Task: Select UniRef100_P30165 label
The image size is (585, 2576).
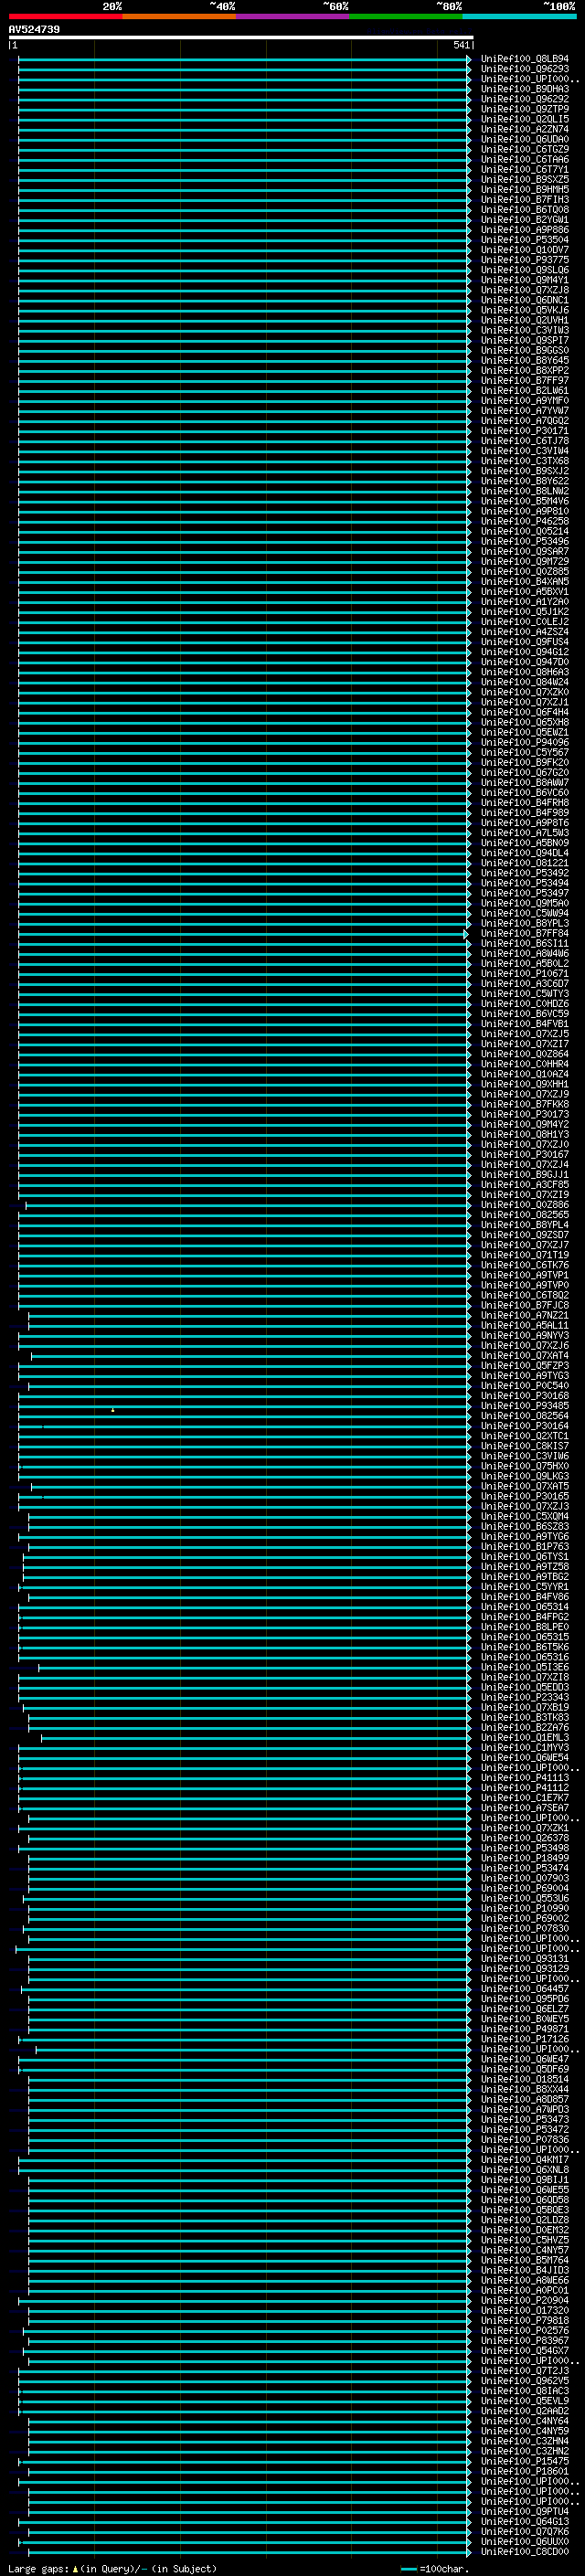Action: click(525, 1496)
